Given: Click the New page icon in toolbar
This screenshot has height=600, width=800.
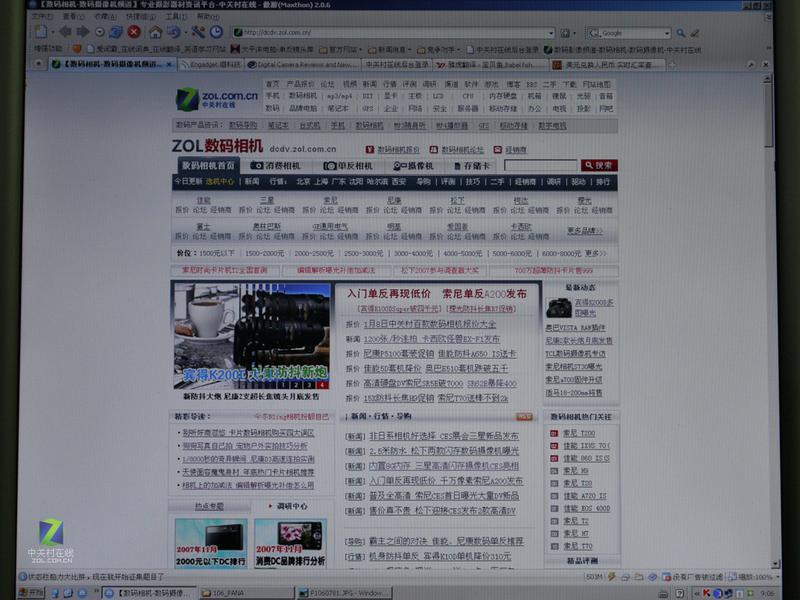Looking at the screenshot, I should 41,32.
